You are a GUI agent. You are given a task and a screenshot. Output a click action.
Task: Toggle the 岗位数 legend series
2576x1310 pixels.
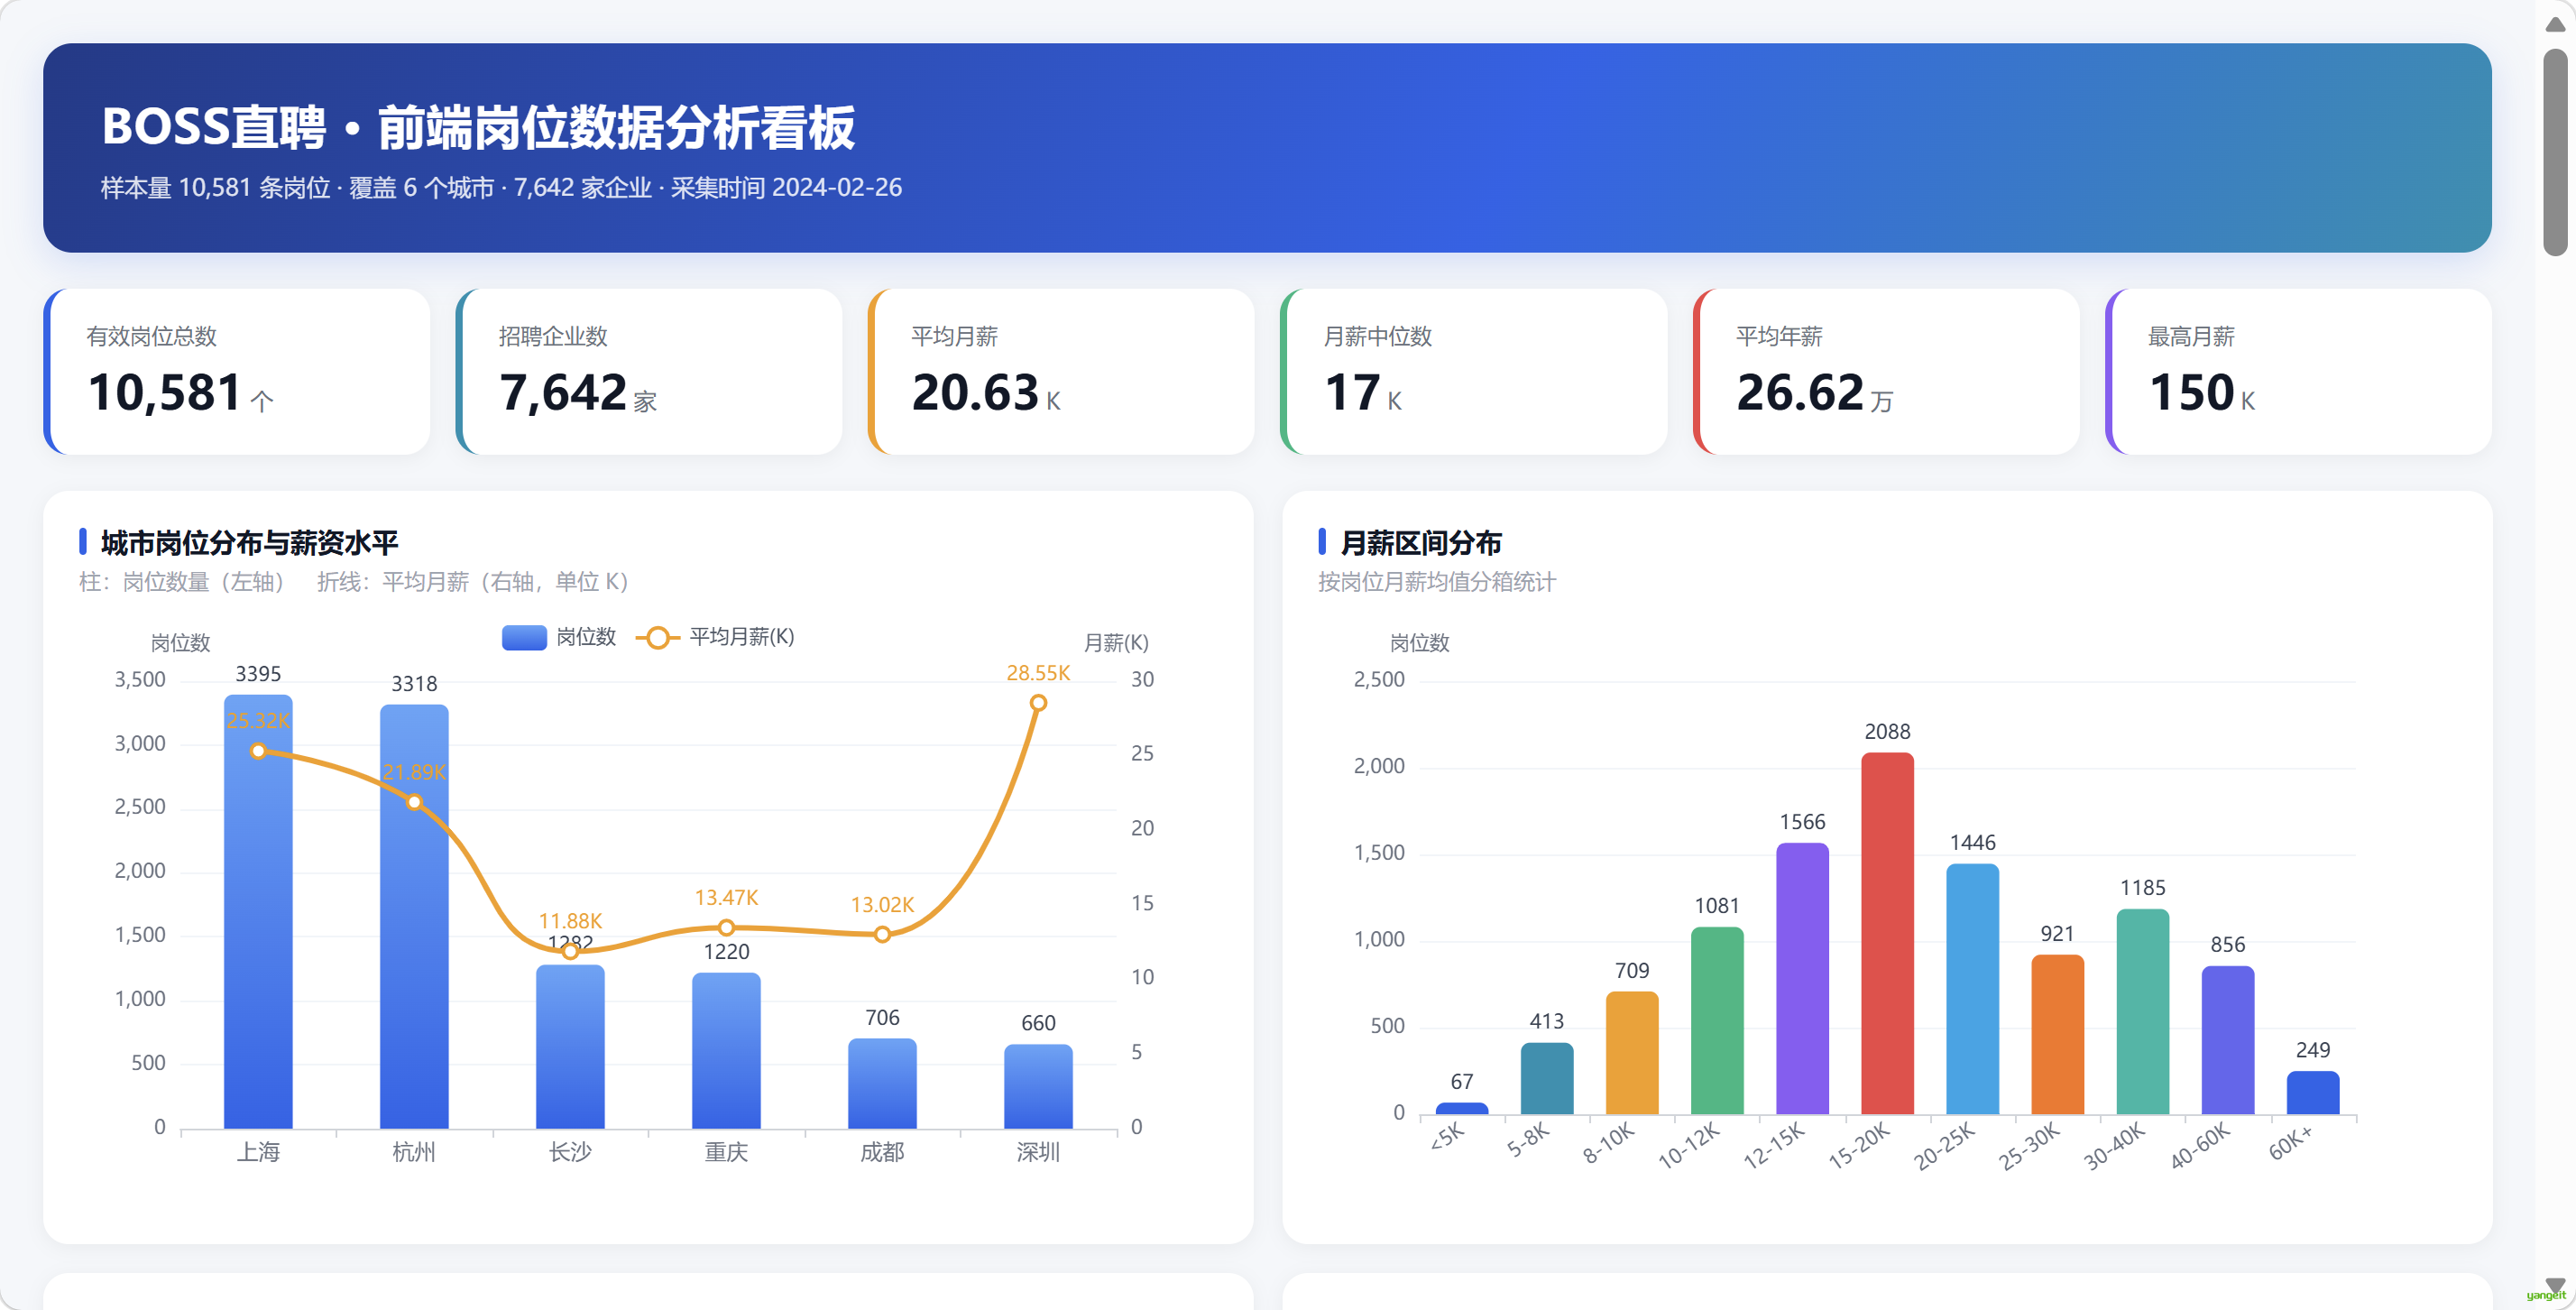click(559, 637)
